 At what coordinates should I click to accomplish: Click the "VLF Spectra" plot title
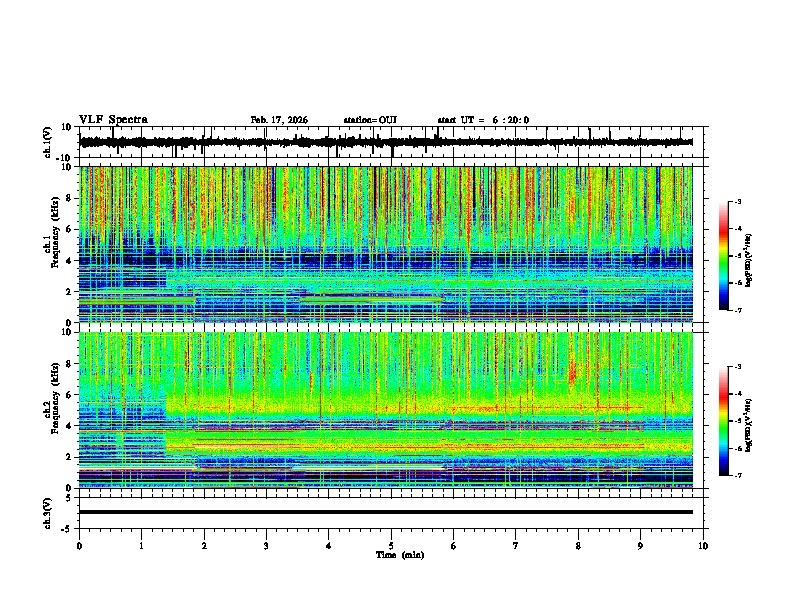coord(113,120)
